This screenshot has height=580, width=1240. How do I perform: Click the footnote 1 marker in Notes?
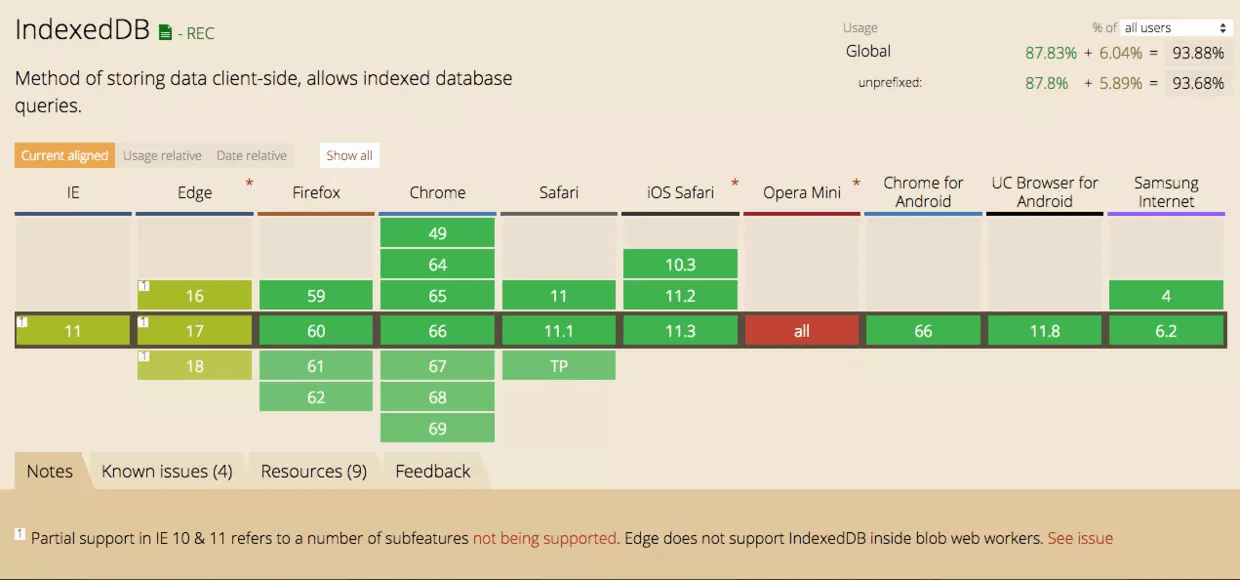20,535
